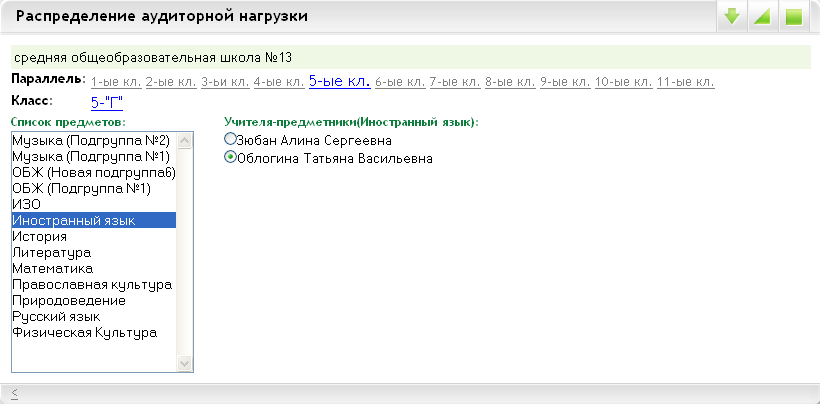
Task: Open the 7-ые кл. parallel
Action: (x=455, y=83)
